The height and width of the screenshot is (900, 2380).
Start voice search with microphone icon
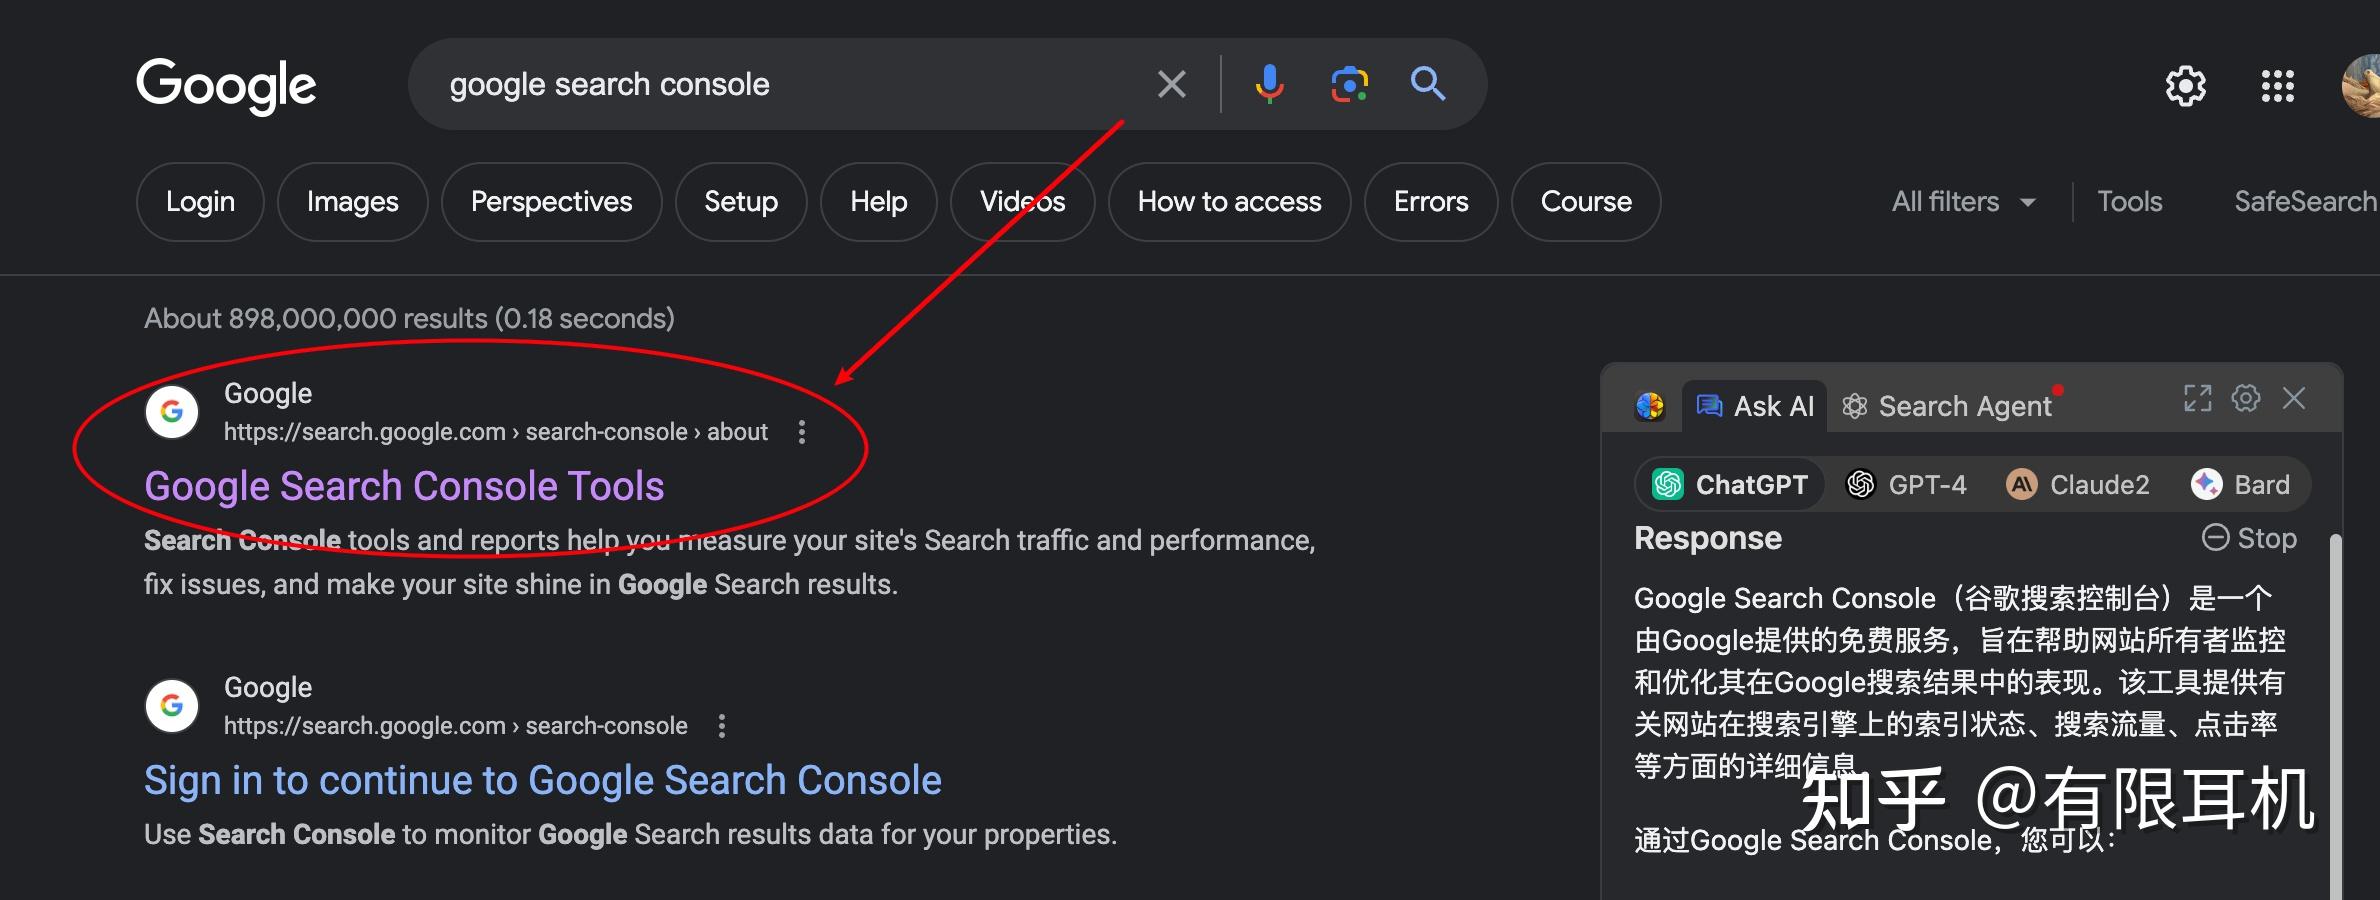(1269, 84)
